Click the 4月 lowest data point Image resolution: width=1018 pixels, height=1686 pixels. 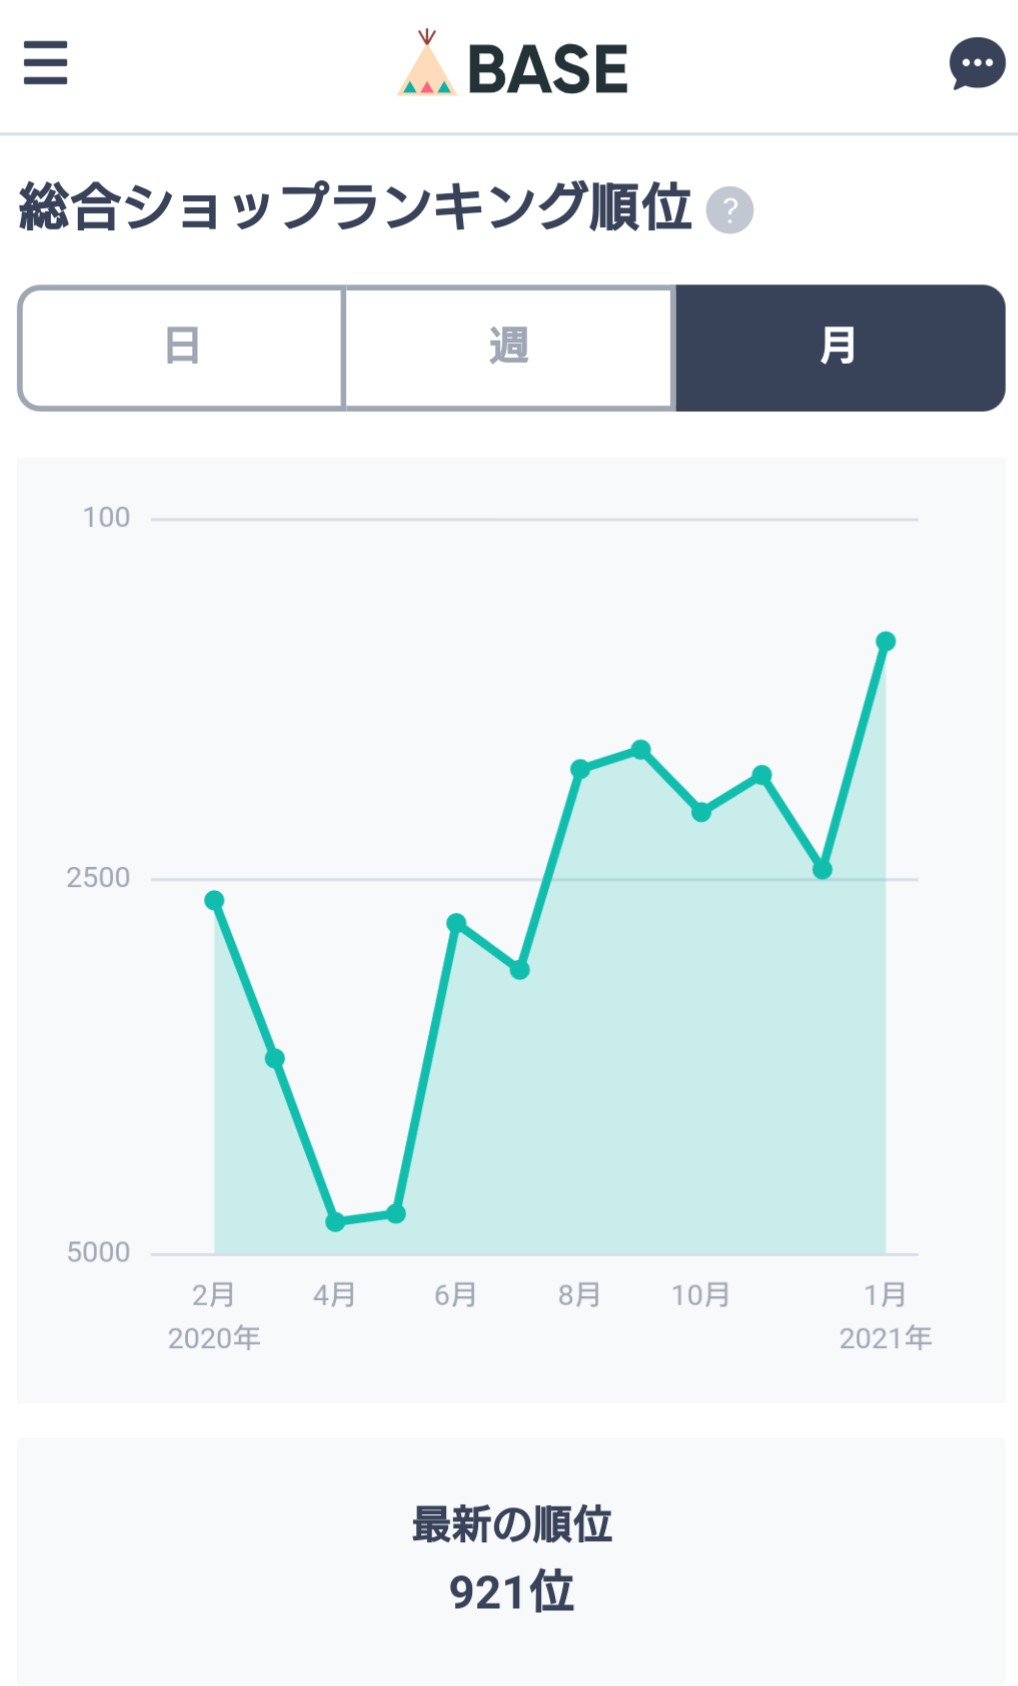pyautogui.click(x=335, y=1221)
